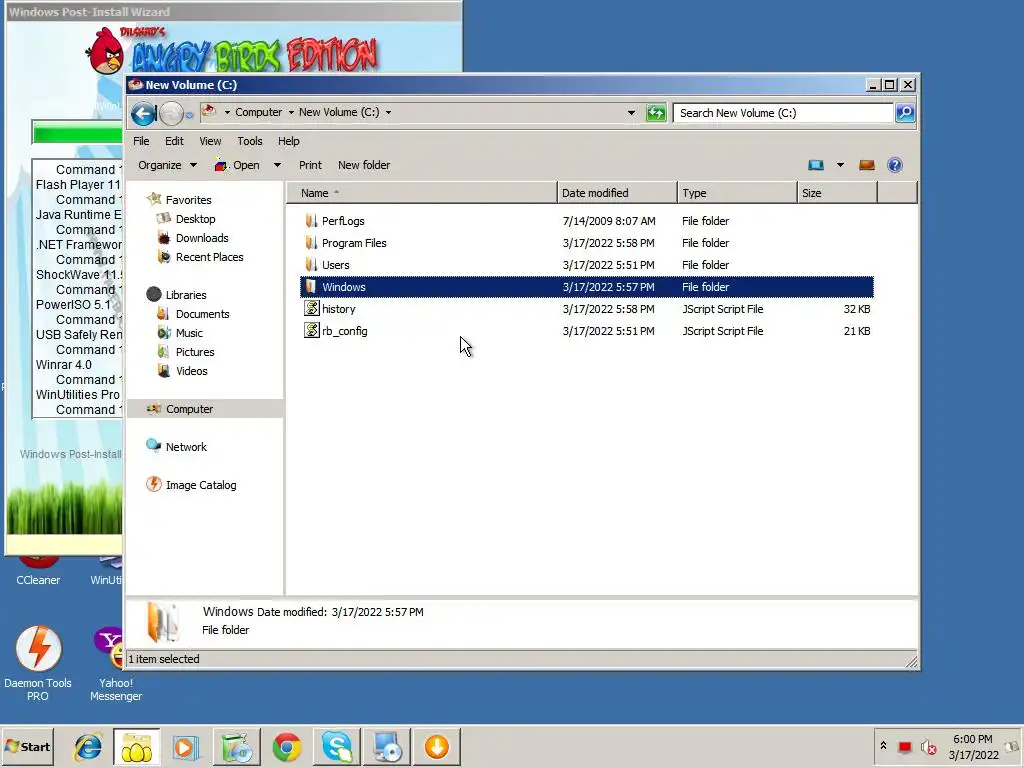This screenshot has height=768, width=1024.
Task: Click the muted volume tray icon
Action: click(x=928, y=747)
